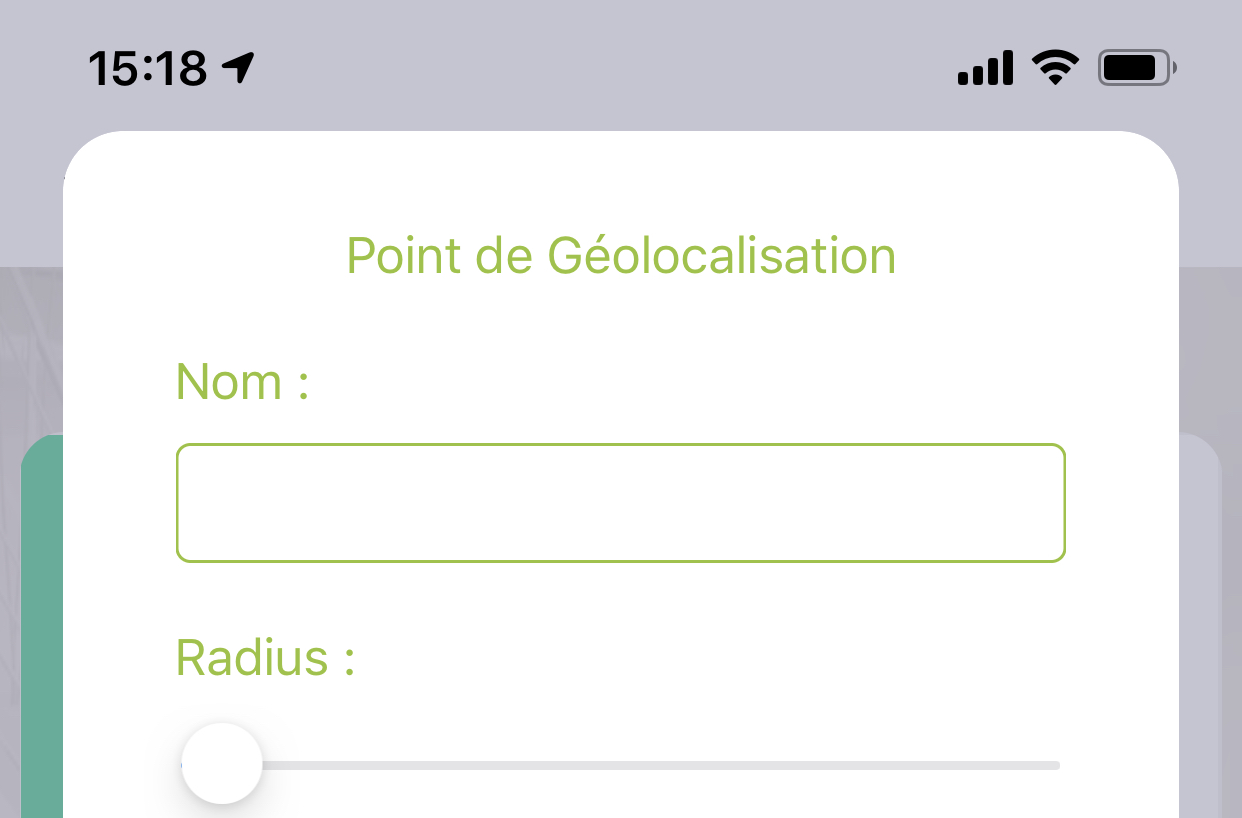Tap the battery indicator icon
This screenshot has height=818, width=1242.
[x=1137, y=69]
